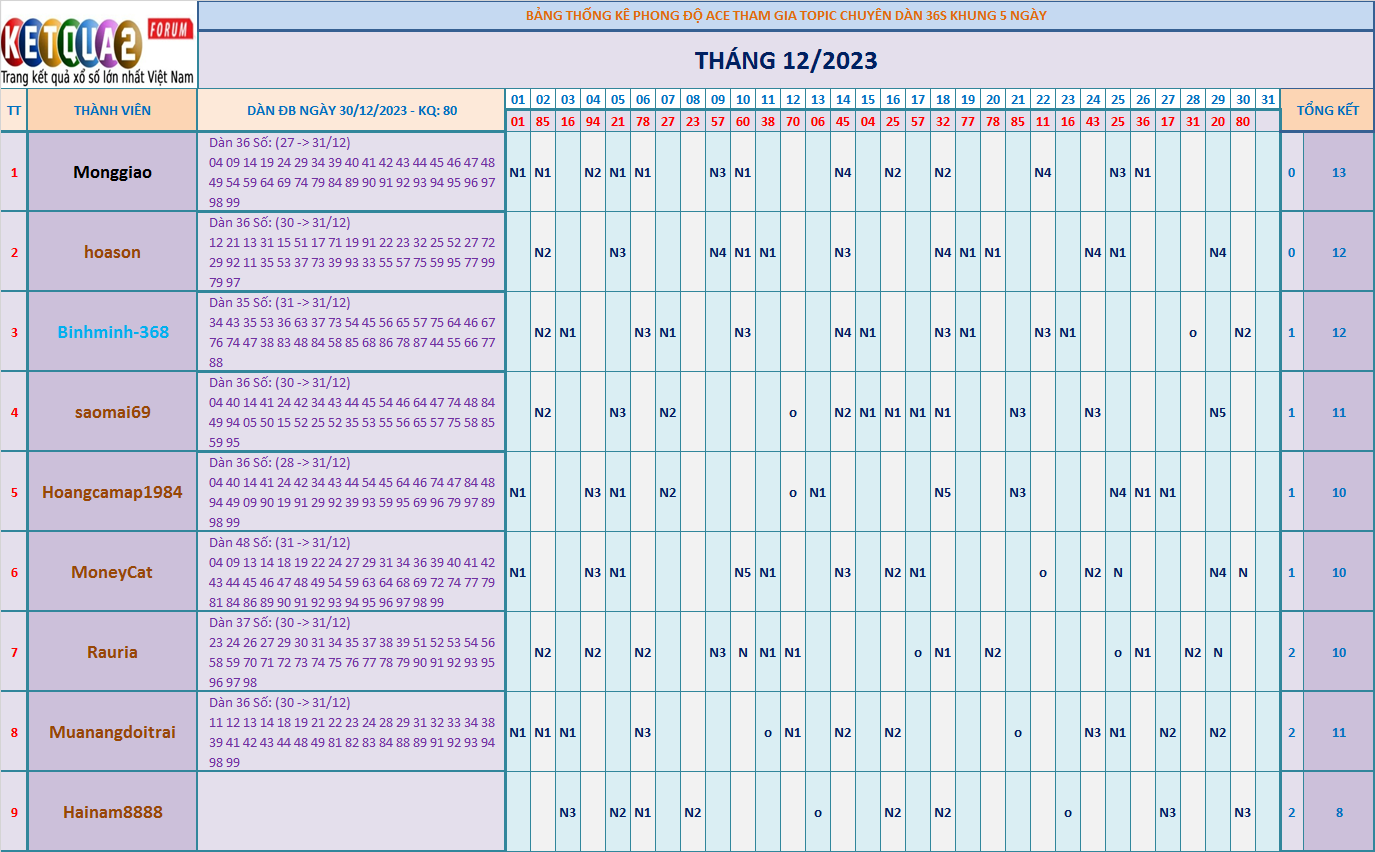Select member hoason in row 2
The image size is (1375, 852).
point(112,252)
